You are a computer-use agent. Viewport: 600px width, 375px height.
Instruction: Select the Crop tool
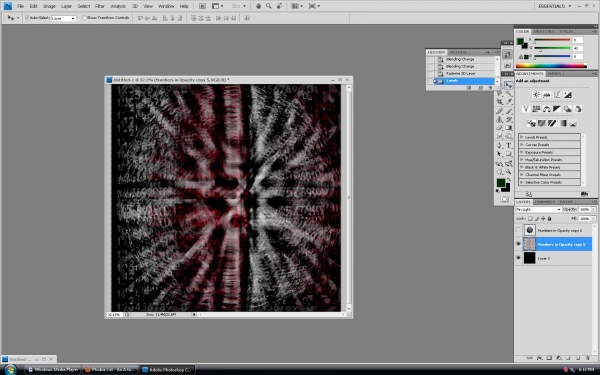coord(499,101)
